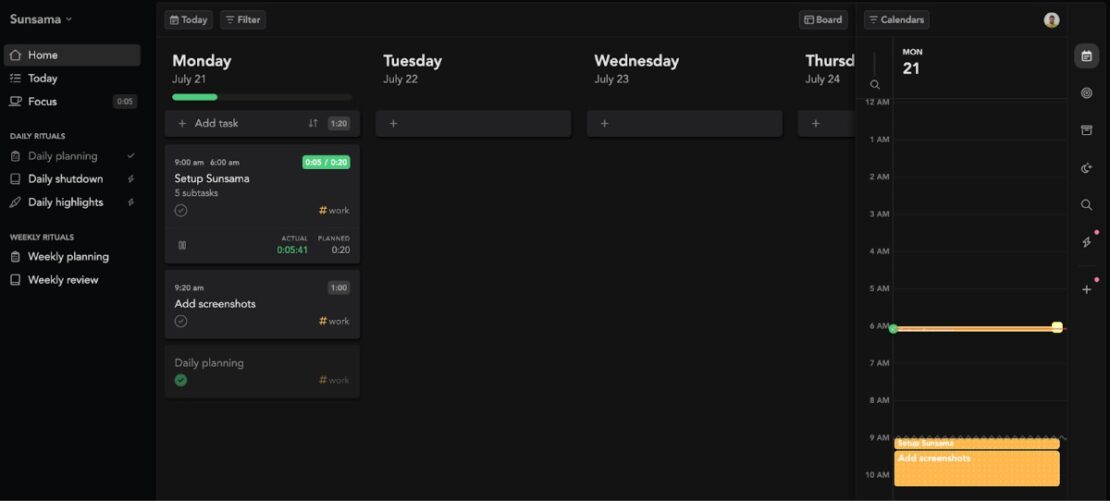
Task: Mark Add screenshots task as complete
Action: pos(181,321)
